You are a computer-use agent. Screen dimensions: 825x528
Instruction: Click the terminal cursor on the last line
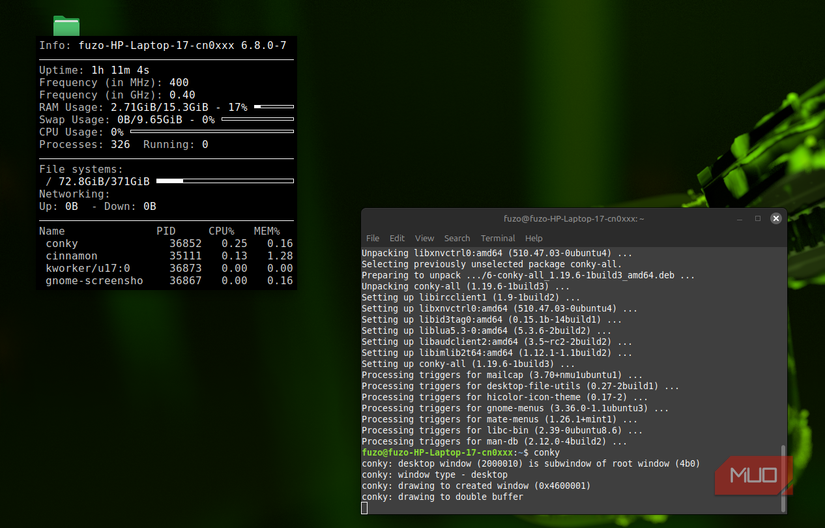coord(365,508)
